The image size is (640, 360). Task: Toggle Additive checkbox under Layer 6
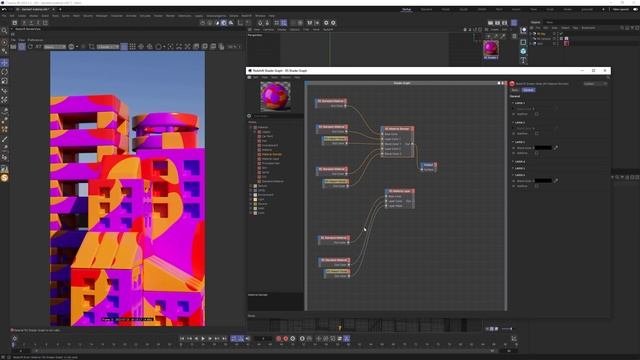click(536, 186)
